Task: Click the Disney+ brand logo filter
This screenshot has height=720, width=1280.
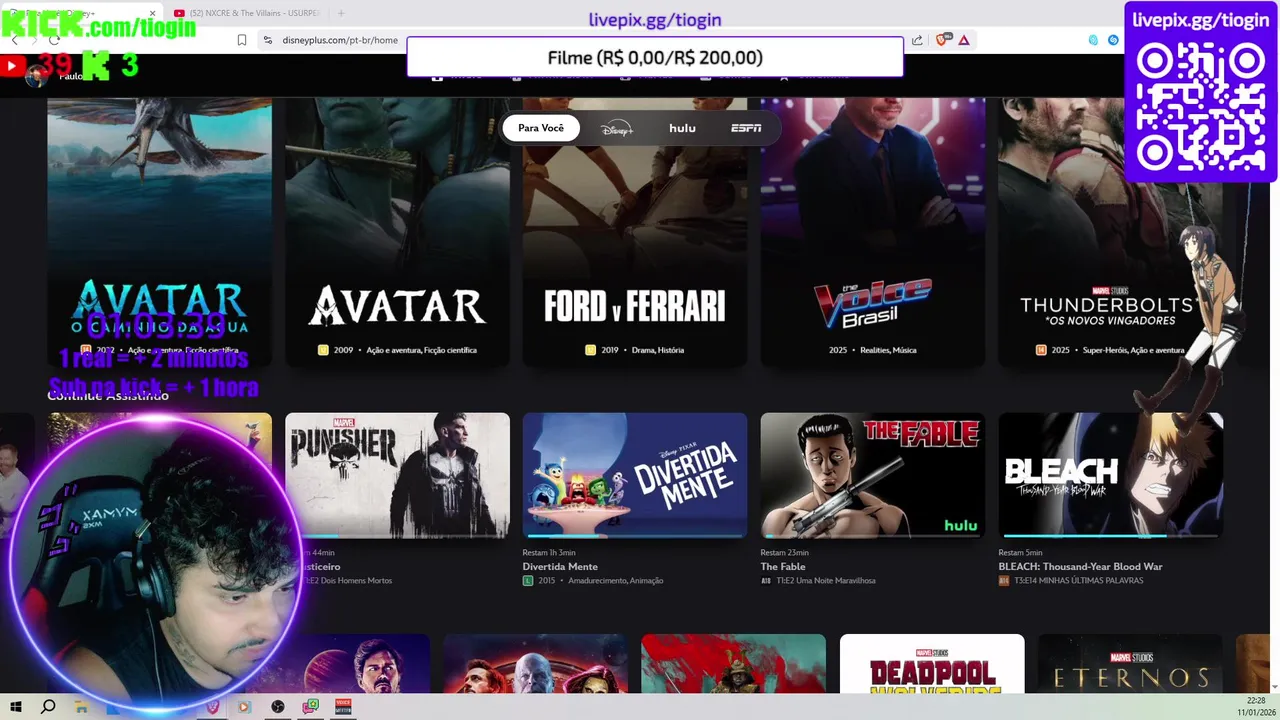Action: 617,128
